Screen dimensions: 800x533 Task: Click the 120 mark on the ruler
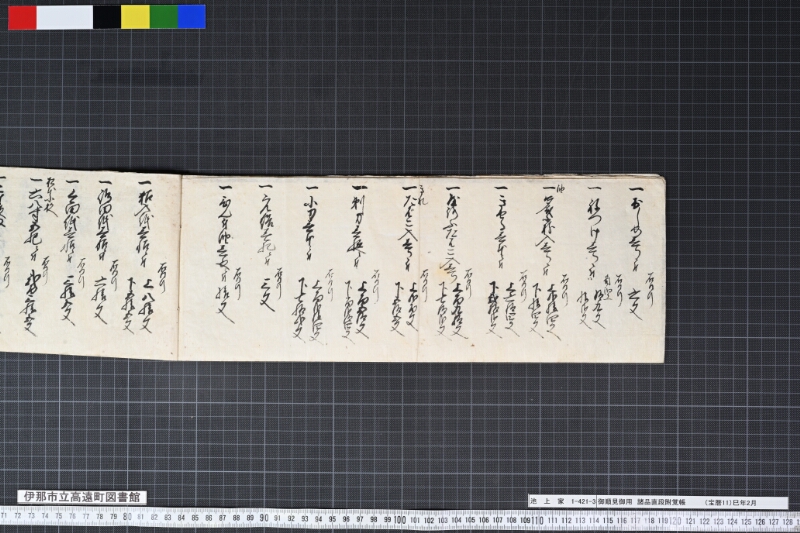click(676, 521)
